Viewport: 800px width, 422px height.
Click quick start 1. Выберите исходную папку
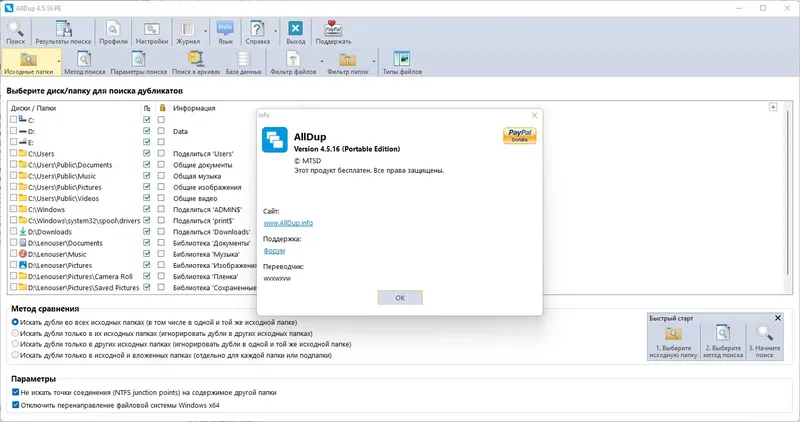click(x=673, y=341)
